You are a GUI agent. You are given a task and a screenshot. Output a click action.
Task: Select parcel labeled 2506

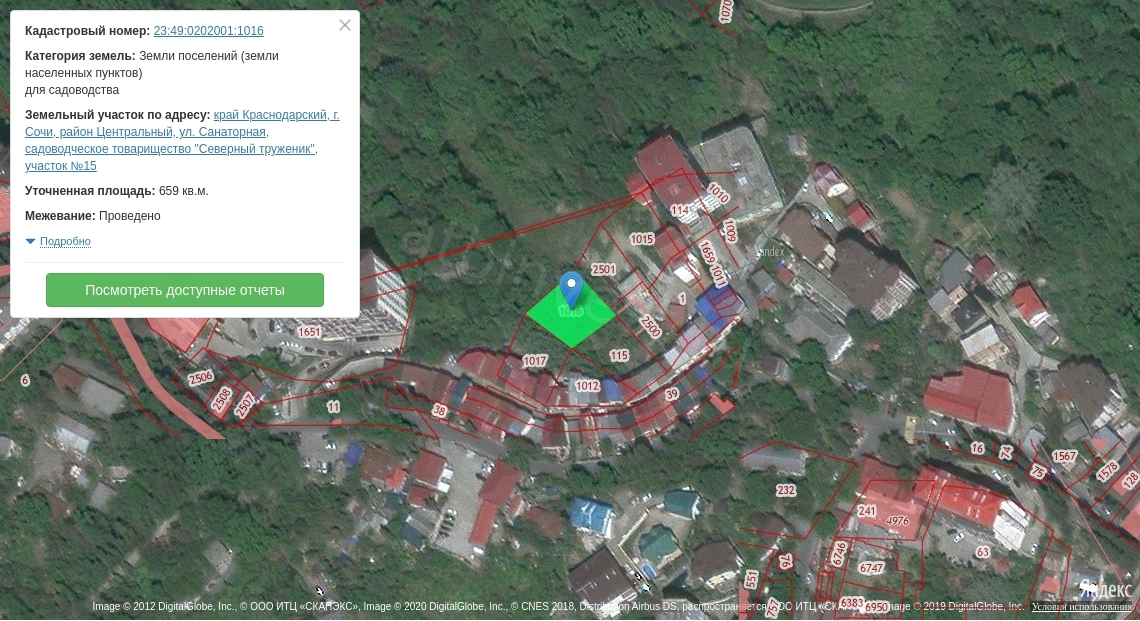(201, 377)
